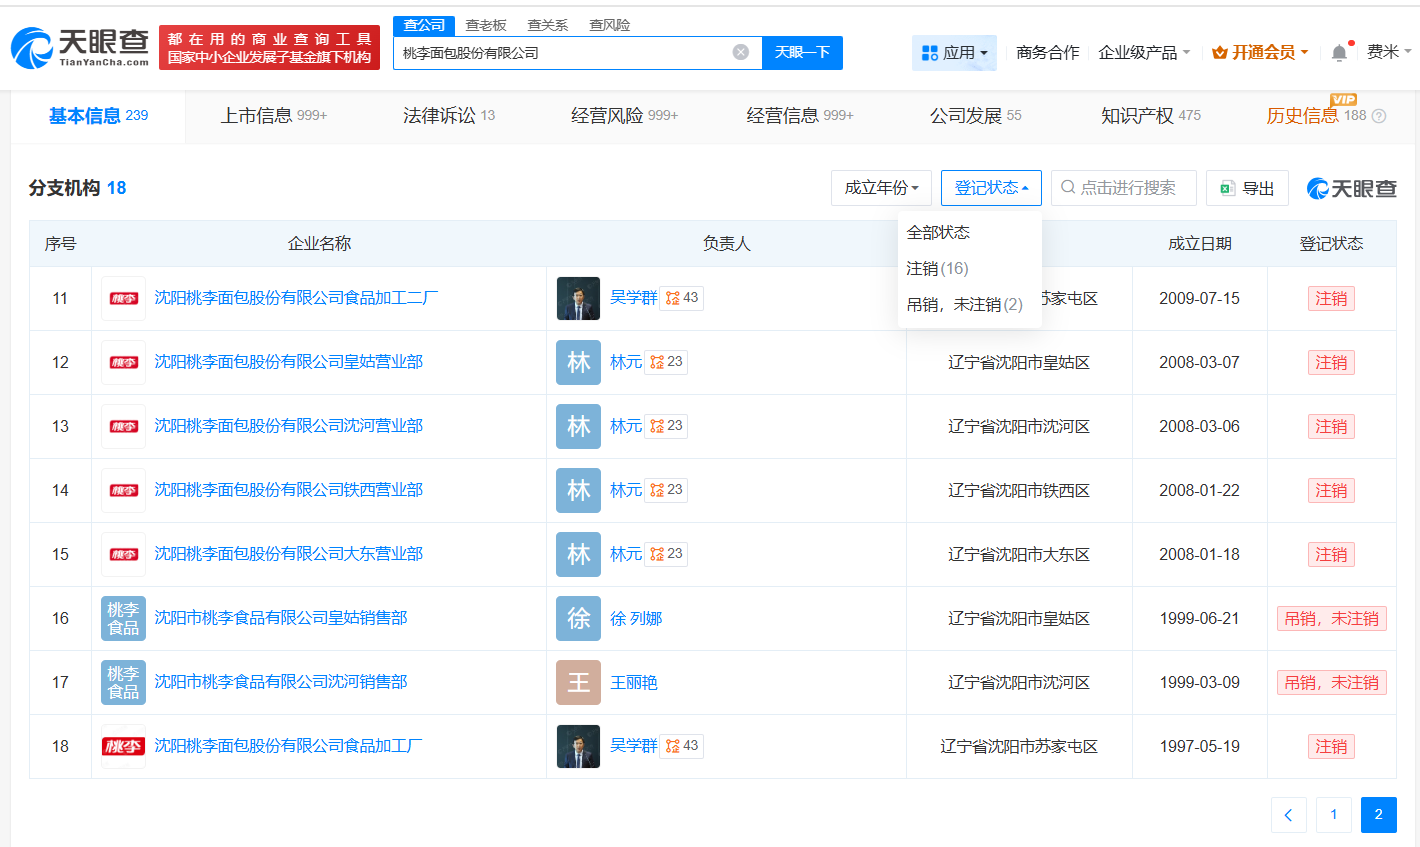The image size is (1420, 847).
Task: Collapse the 登记状态 dropdown
Action: click(x=990, y=188)
